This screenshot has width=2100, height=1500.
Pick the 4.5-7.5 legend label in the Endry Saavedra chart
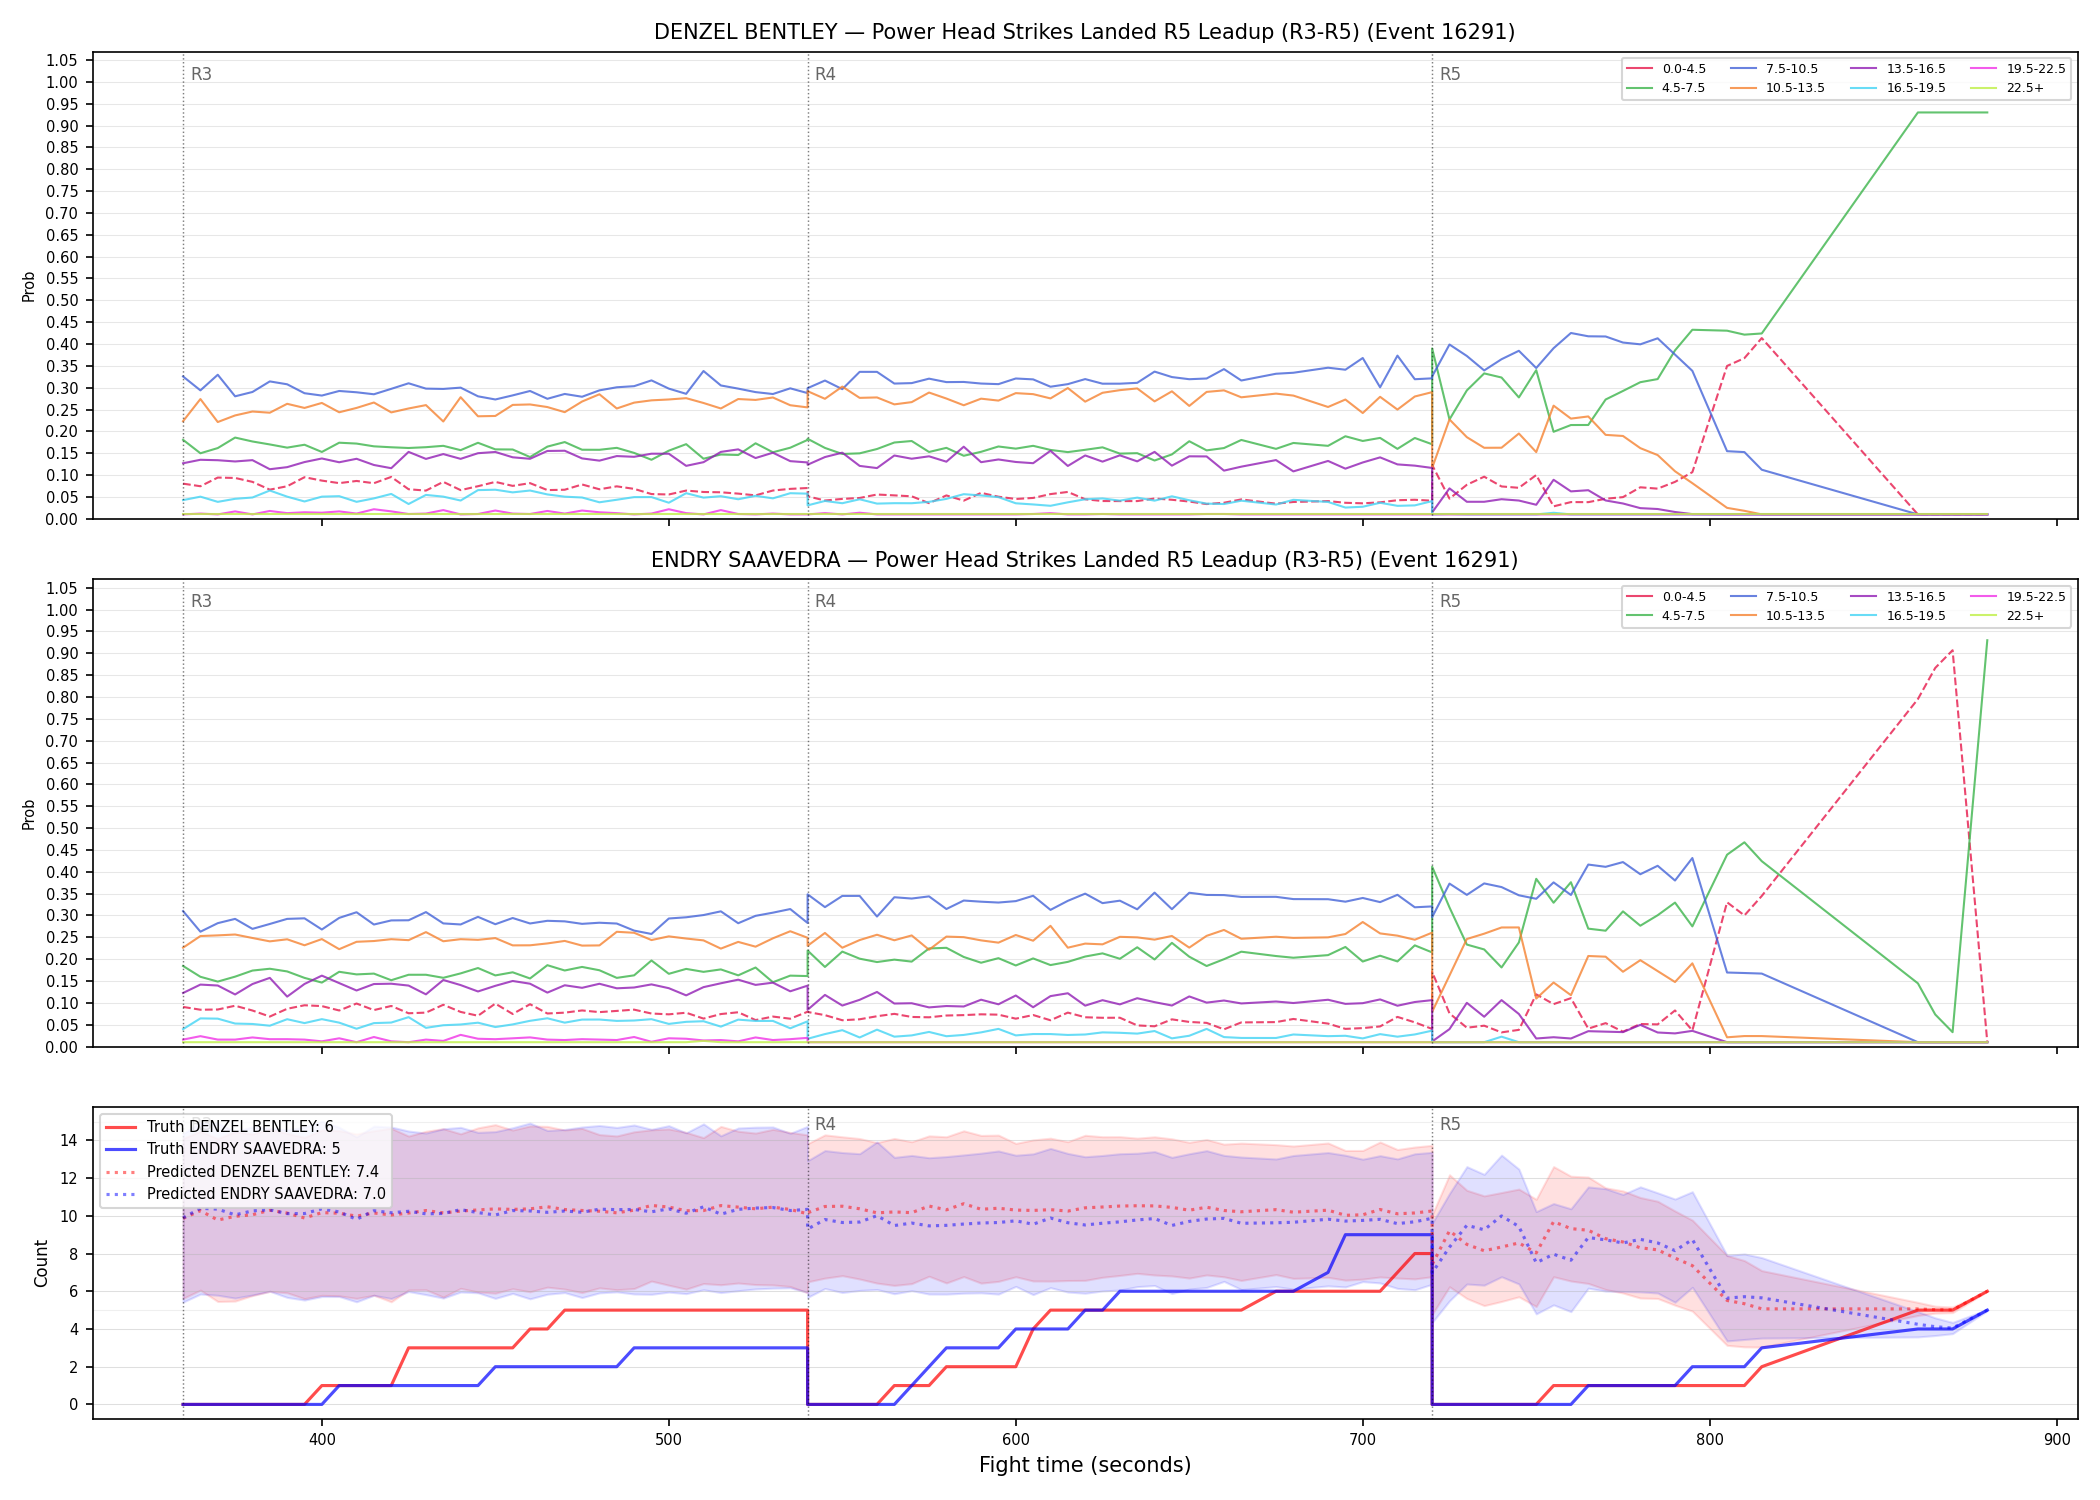1684,616
